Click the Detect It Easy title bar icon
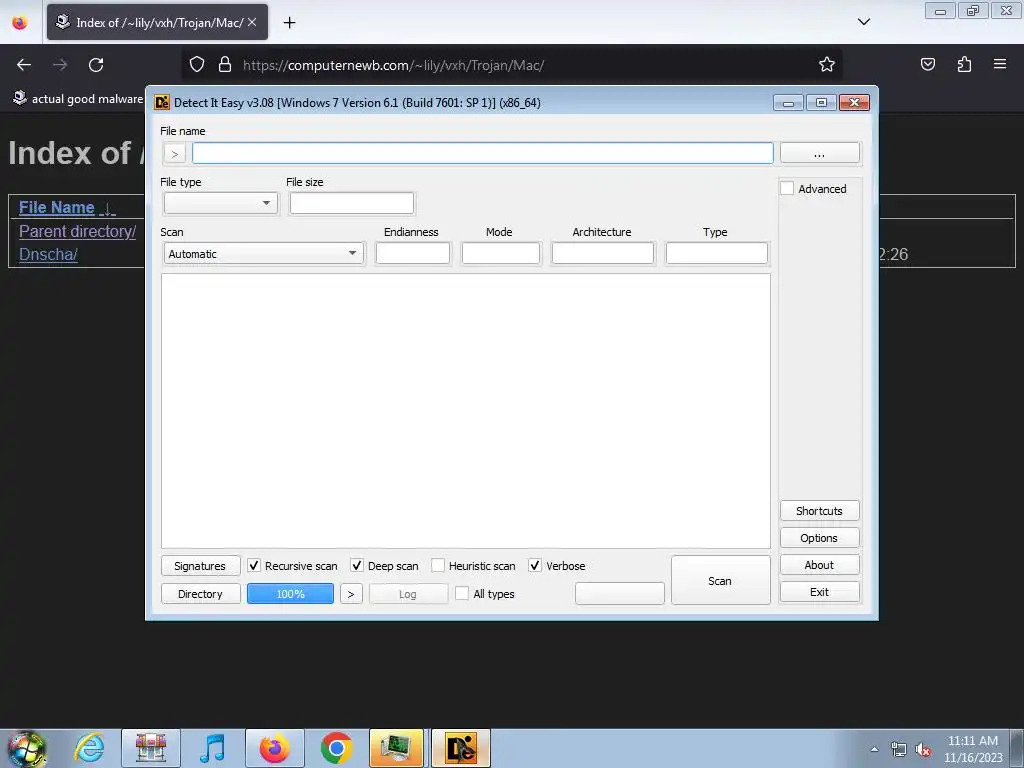 (161, 103)
